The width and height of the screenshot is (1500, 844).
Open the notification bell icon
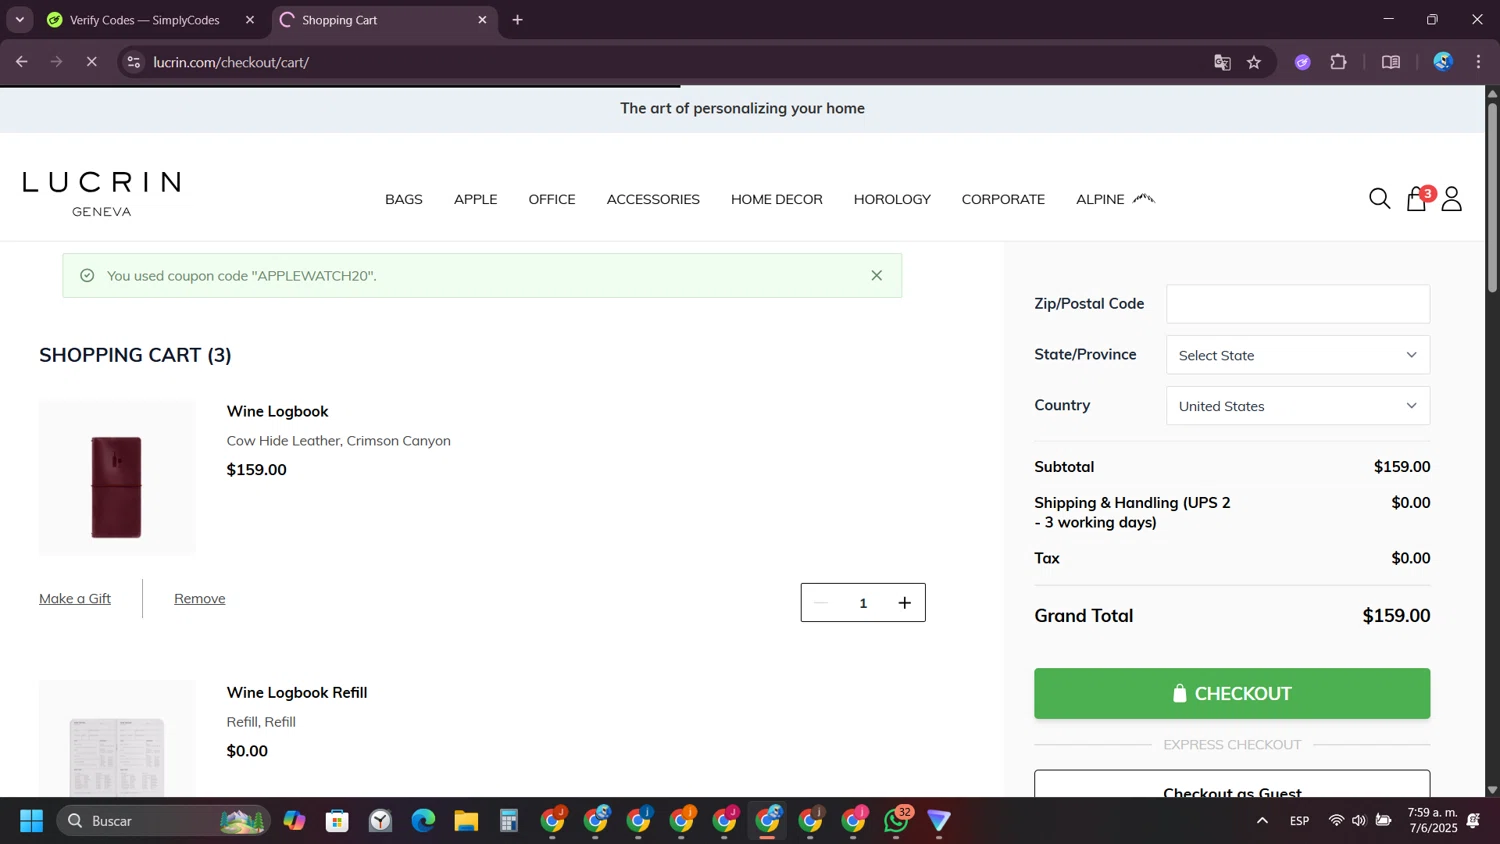(1473, 821)
